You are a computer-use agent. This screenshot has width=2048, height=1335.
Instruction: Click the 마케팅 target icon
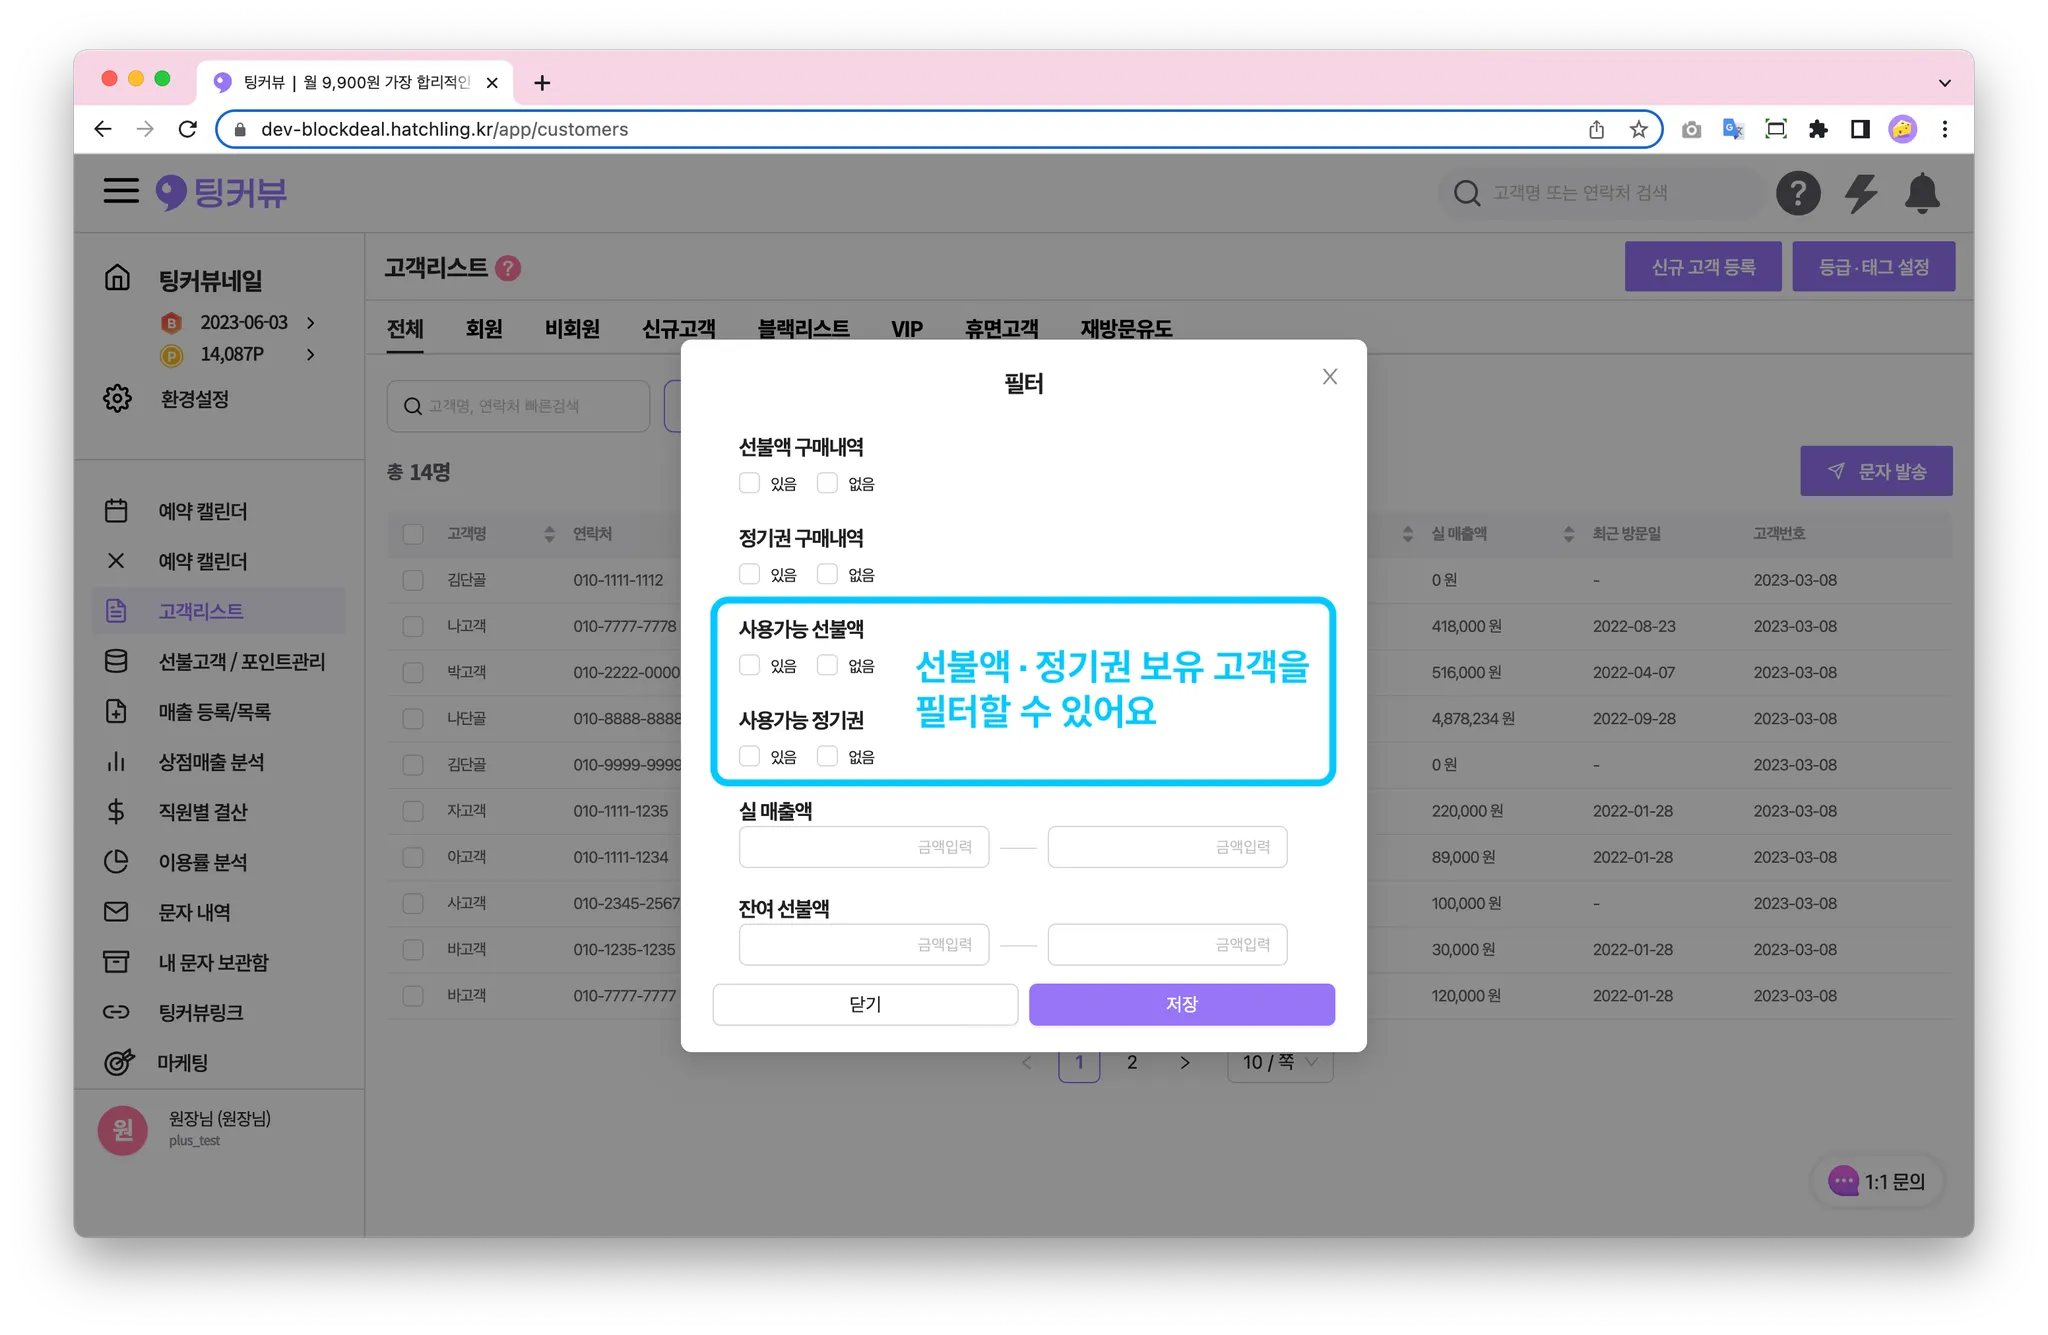pyautogui.click(x=119, y=1062)
